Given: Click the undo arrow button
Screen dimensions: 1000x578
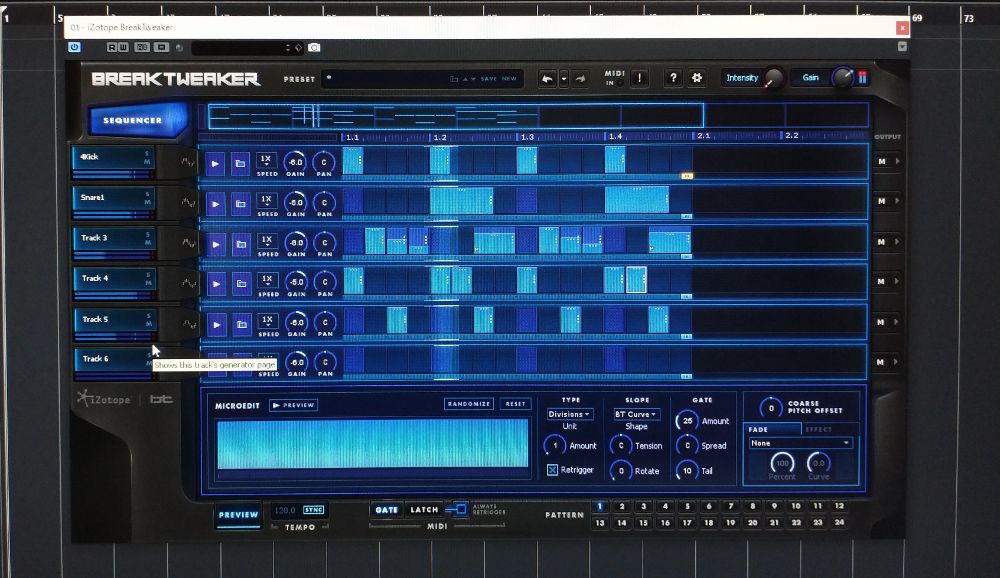Looking at the screenshot, I should click(547, 78).
